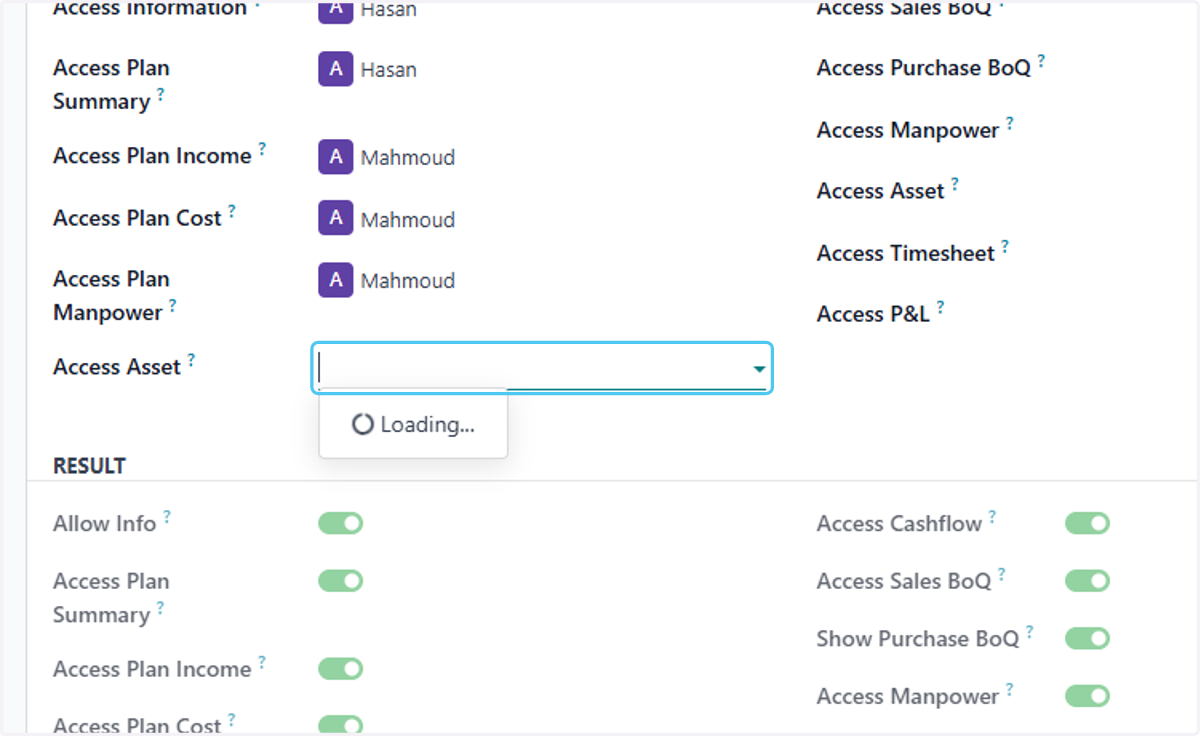Open Access Plan Income help icon in RESULT section

click(x=262, y=662)
